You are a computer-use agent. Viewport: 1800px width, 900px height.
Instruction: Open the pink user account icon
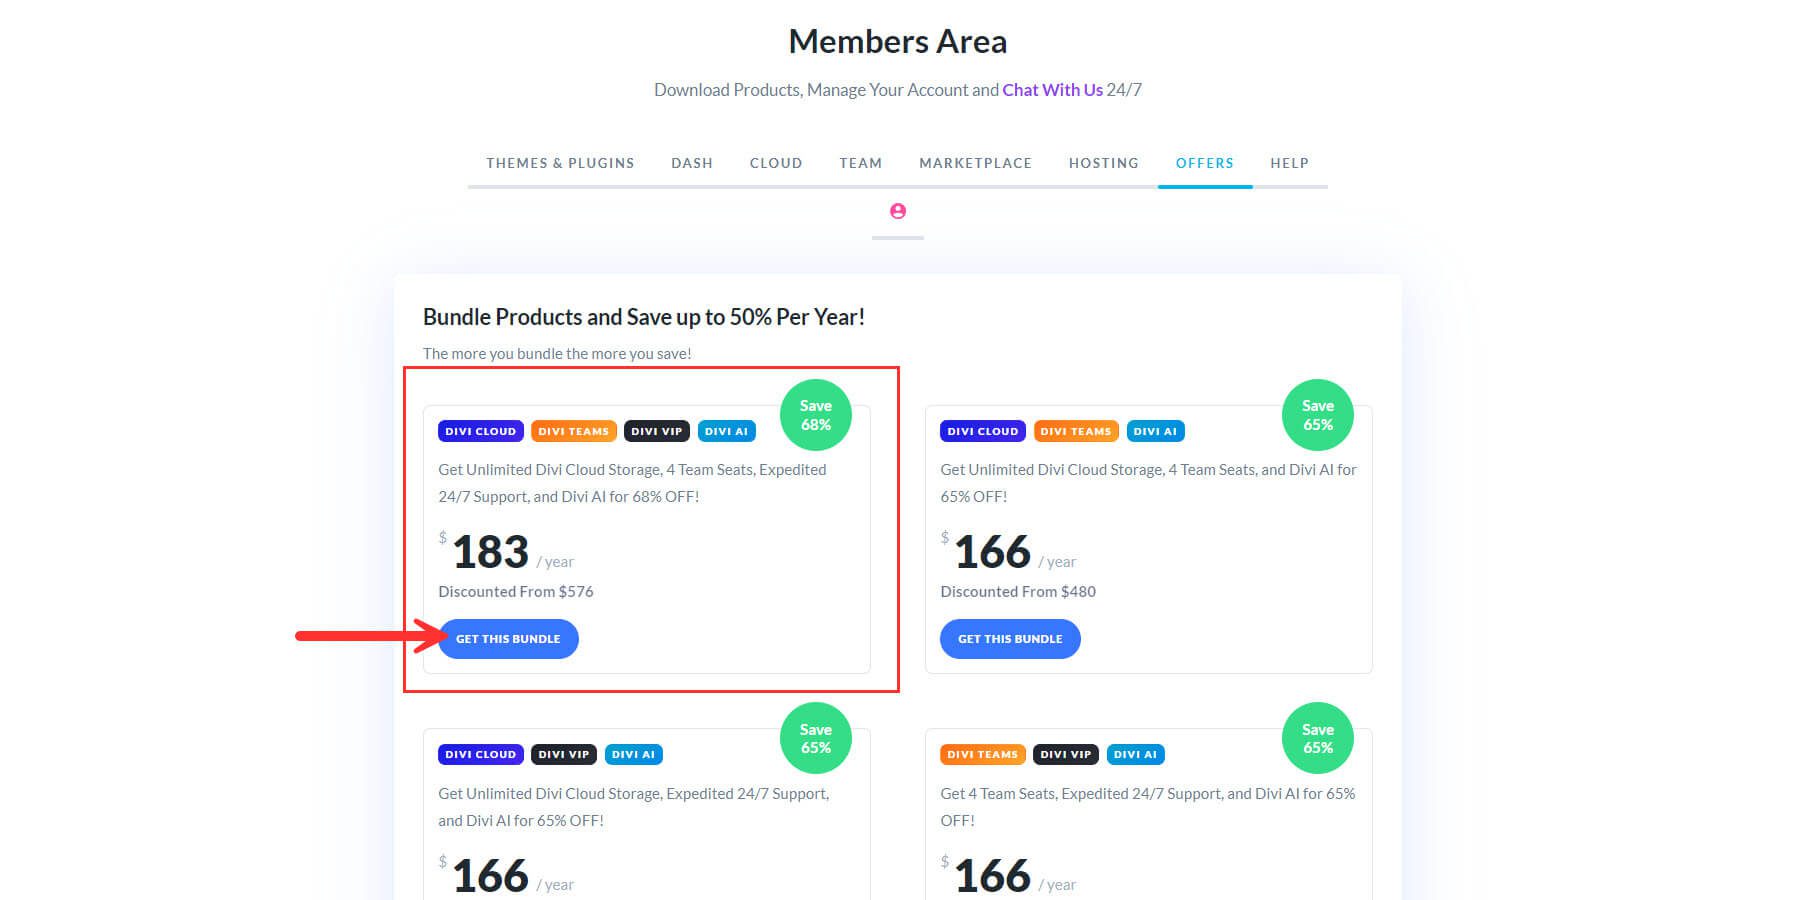pos(897,211)
